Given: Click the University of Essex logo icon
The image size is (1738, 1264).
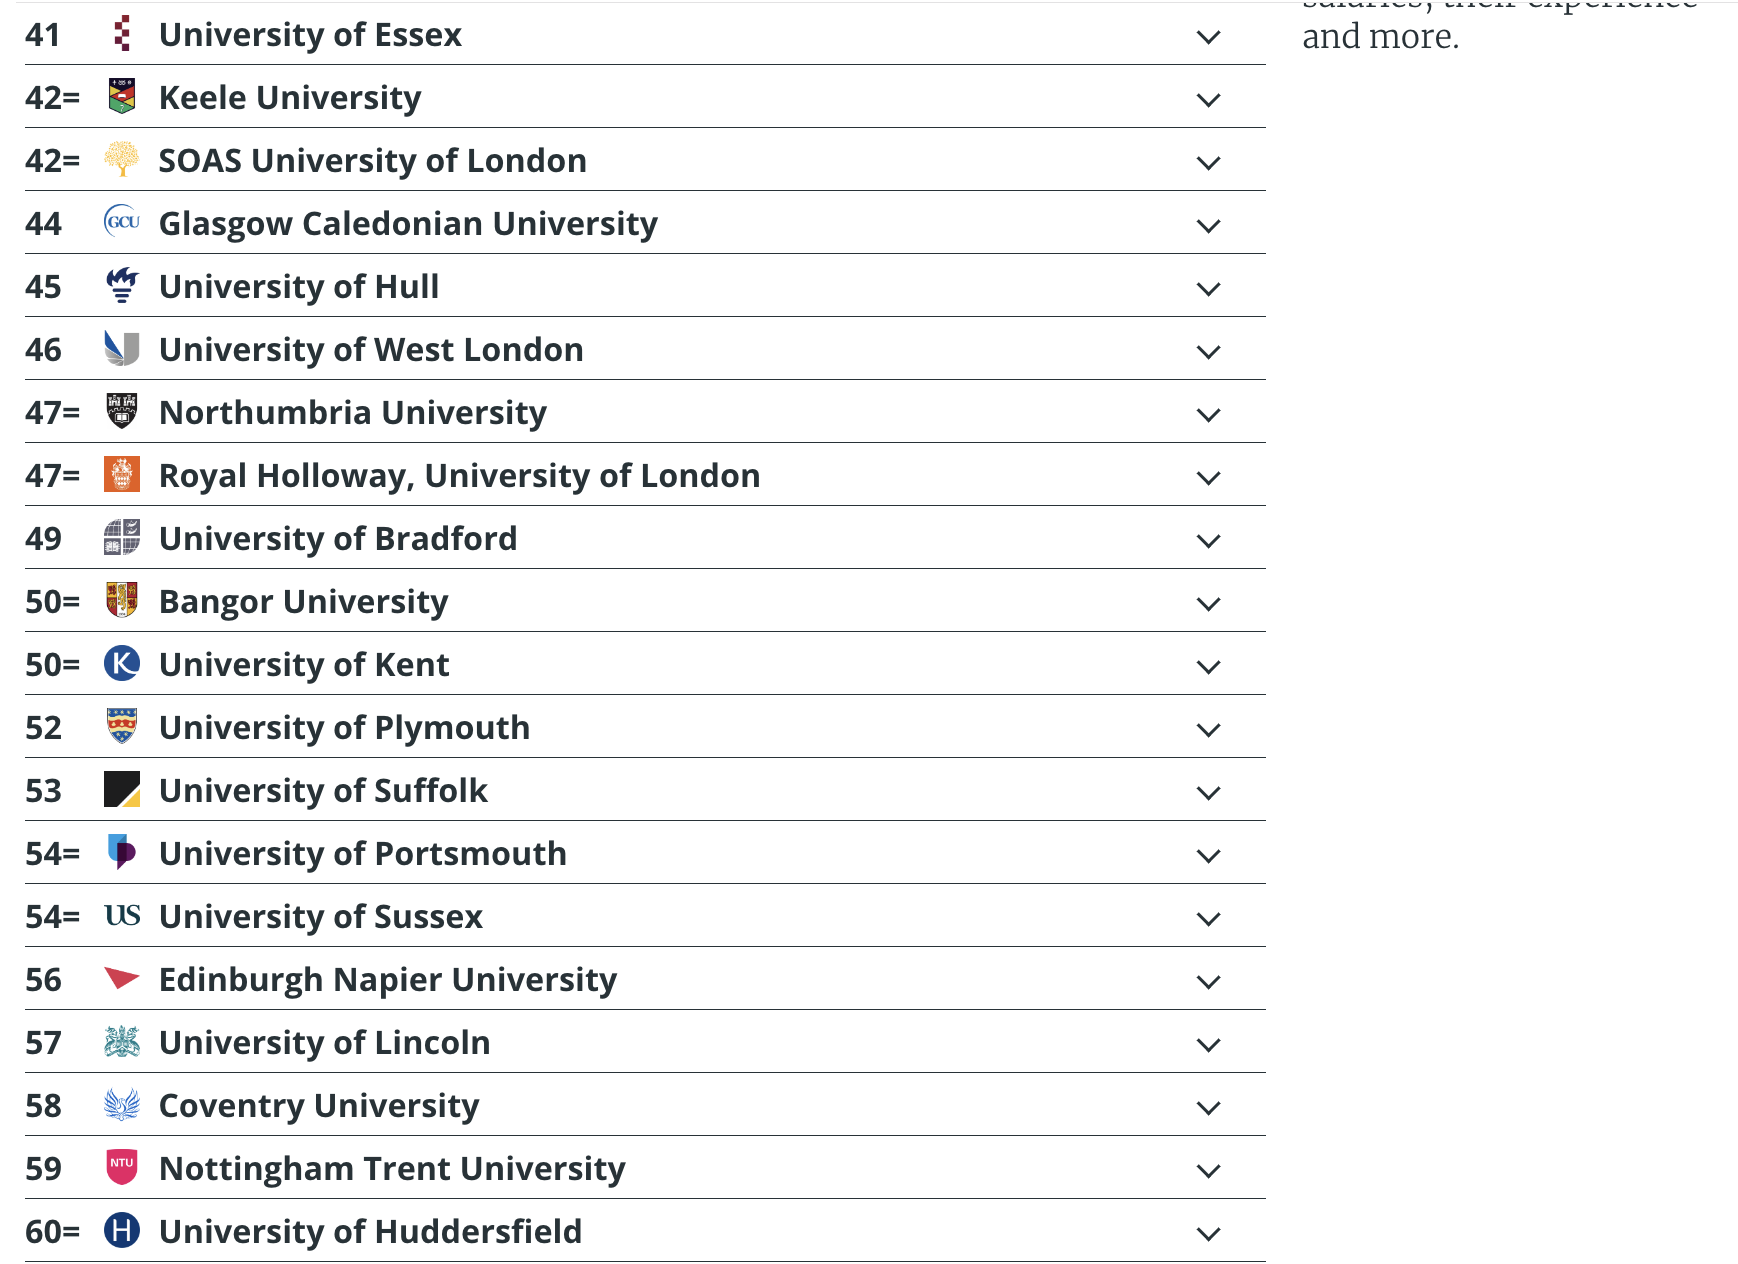Looking at the screenshot, I should tap(122, 34).
